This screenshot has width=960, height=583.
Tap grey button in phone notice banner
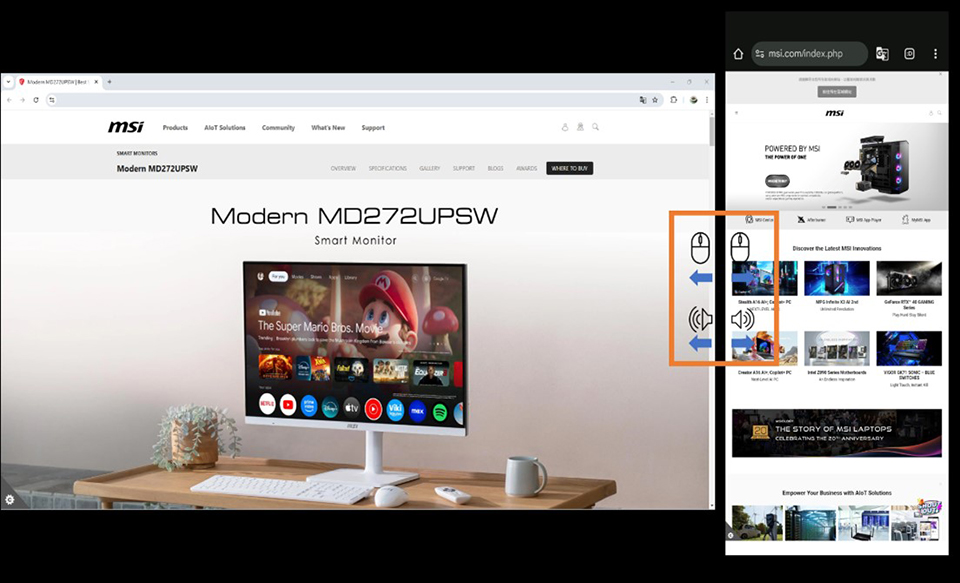(x=837, y=91)
